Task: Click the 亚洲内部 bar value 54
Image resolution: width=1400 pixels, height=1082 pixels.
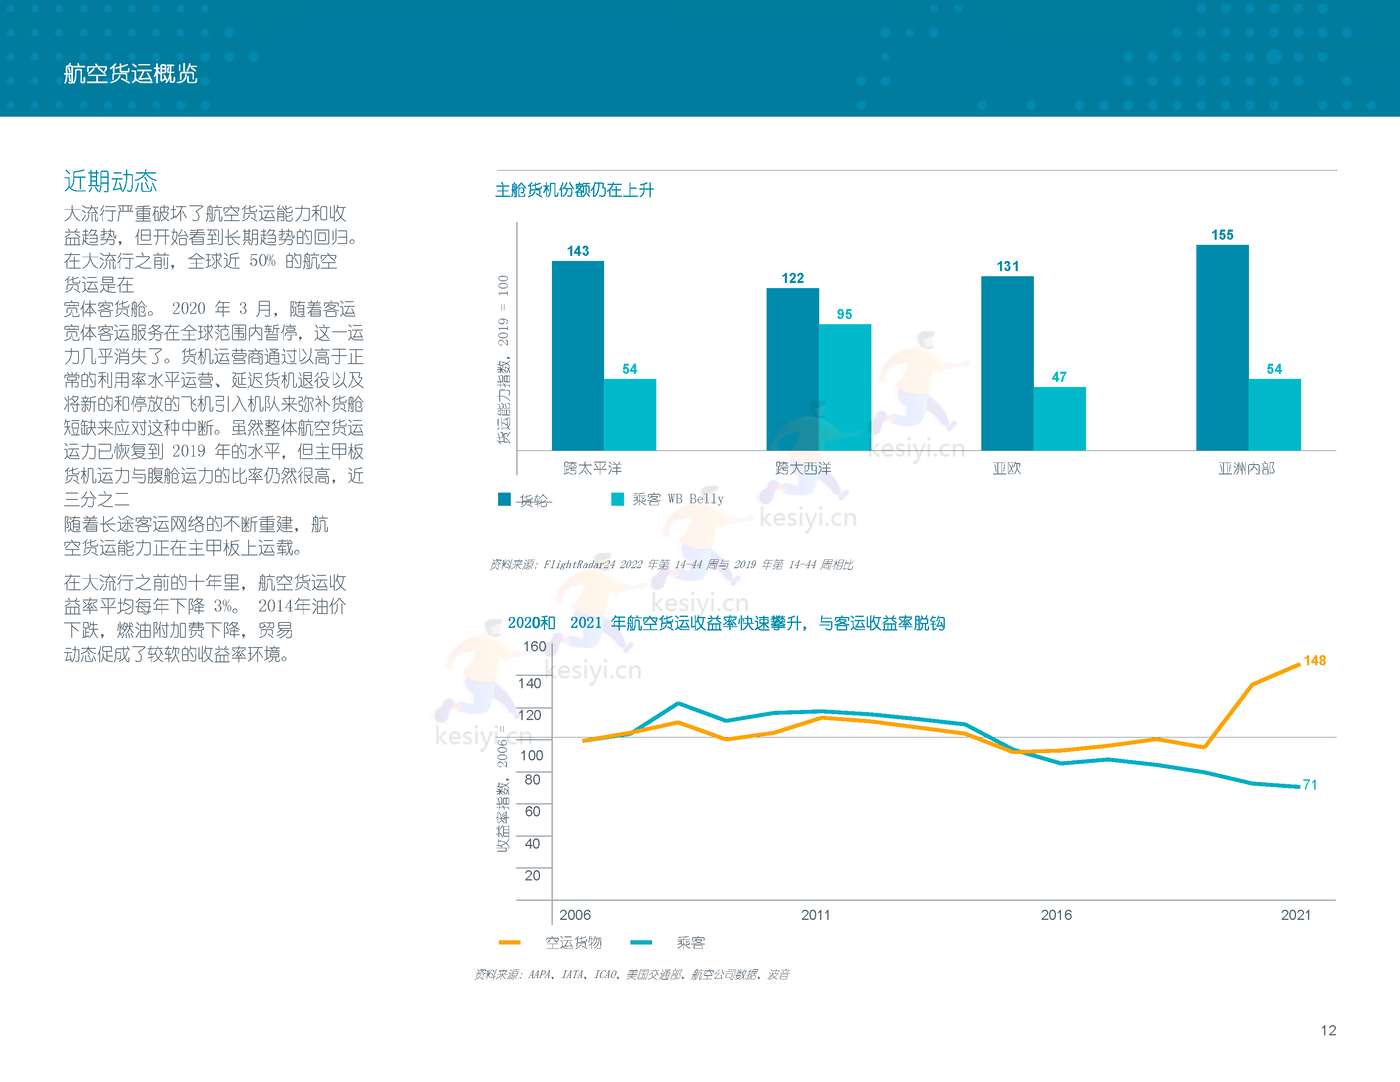Action: pyautogui.click(x=1275, y=369)
